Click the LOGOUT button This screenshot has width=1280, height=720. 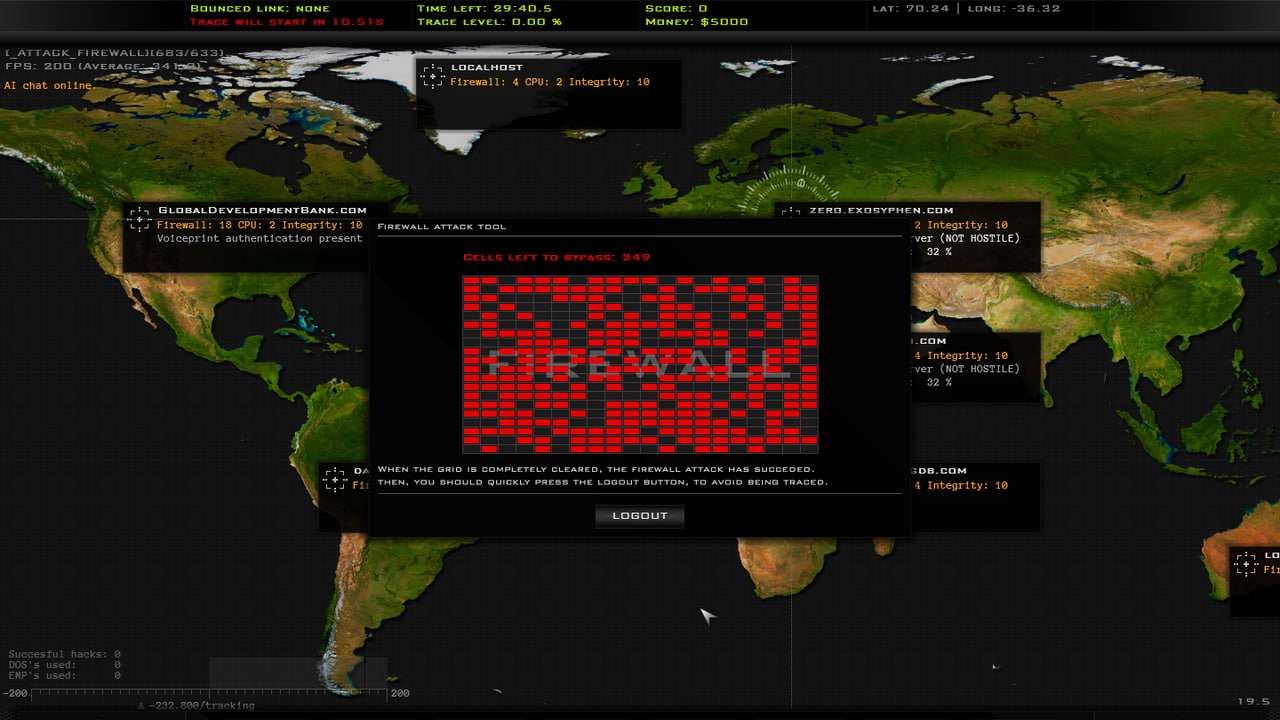(x=639, y=516)
